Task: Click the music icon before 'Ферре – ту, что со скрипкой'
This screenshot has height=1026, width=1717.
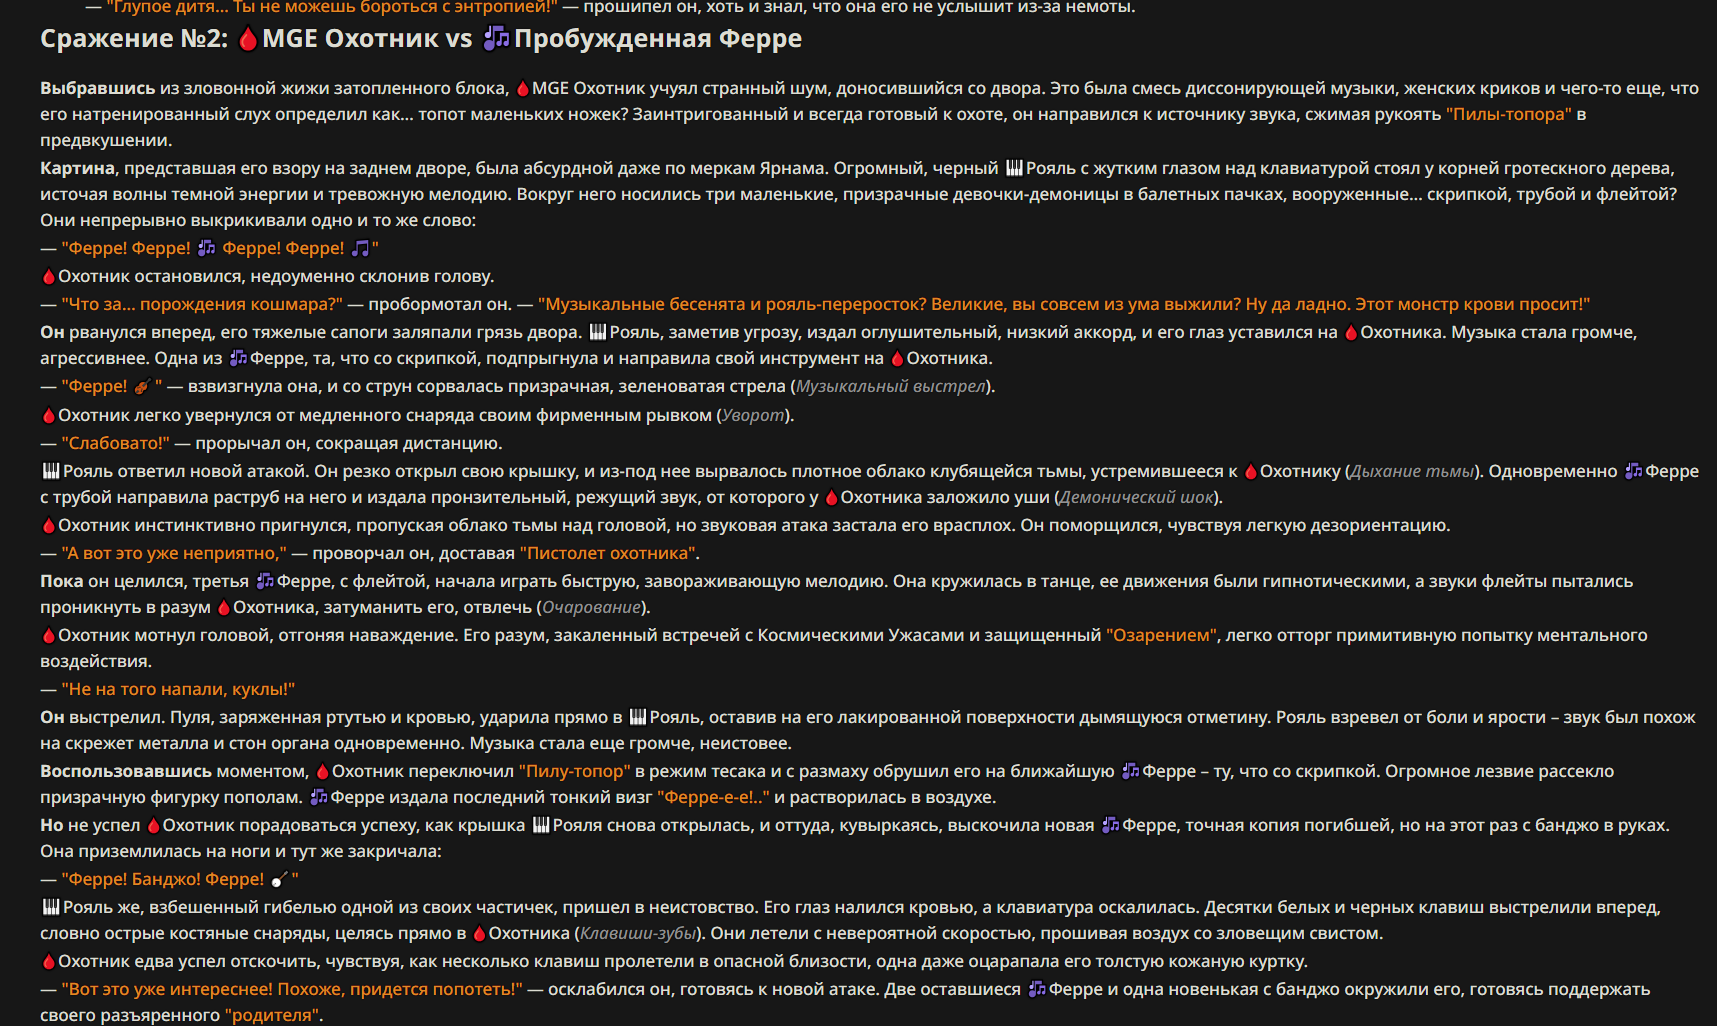Action: coord(1130,771)
